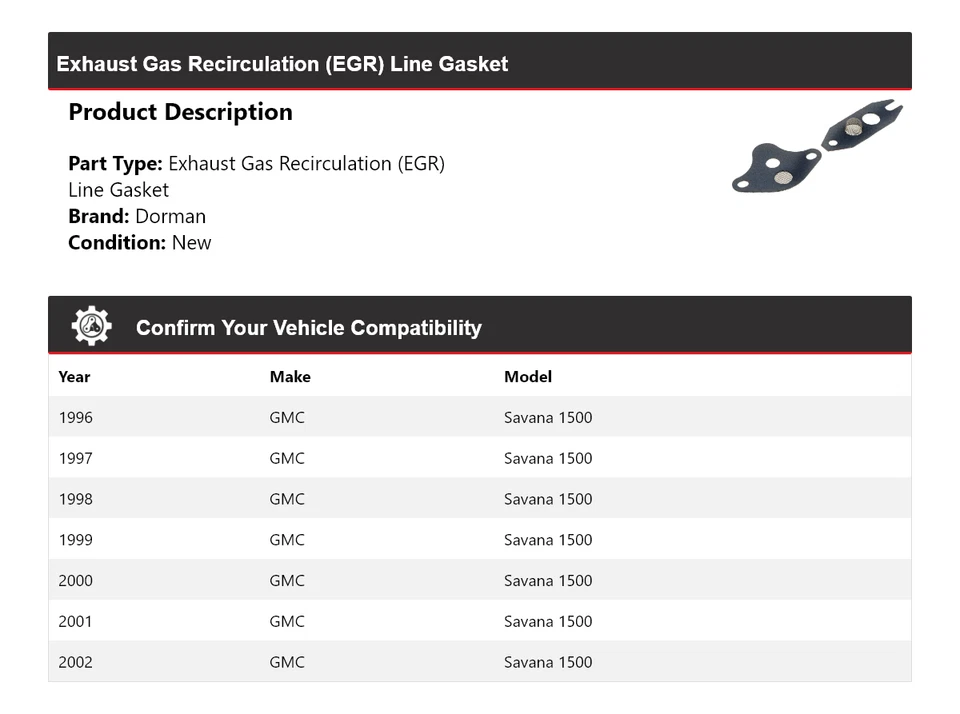The image size is (960, 714).
Task: Click the 2001 year cell
Action: point(75,622)
